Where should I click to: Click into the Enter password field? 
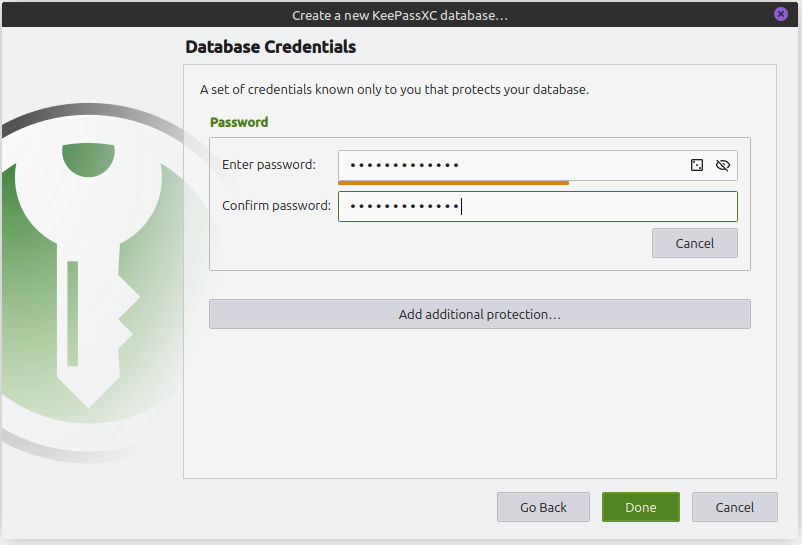[x=510, y=165]
